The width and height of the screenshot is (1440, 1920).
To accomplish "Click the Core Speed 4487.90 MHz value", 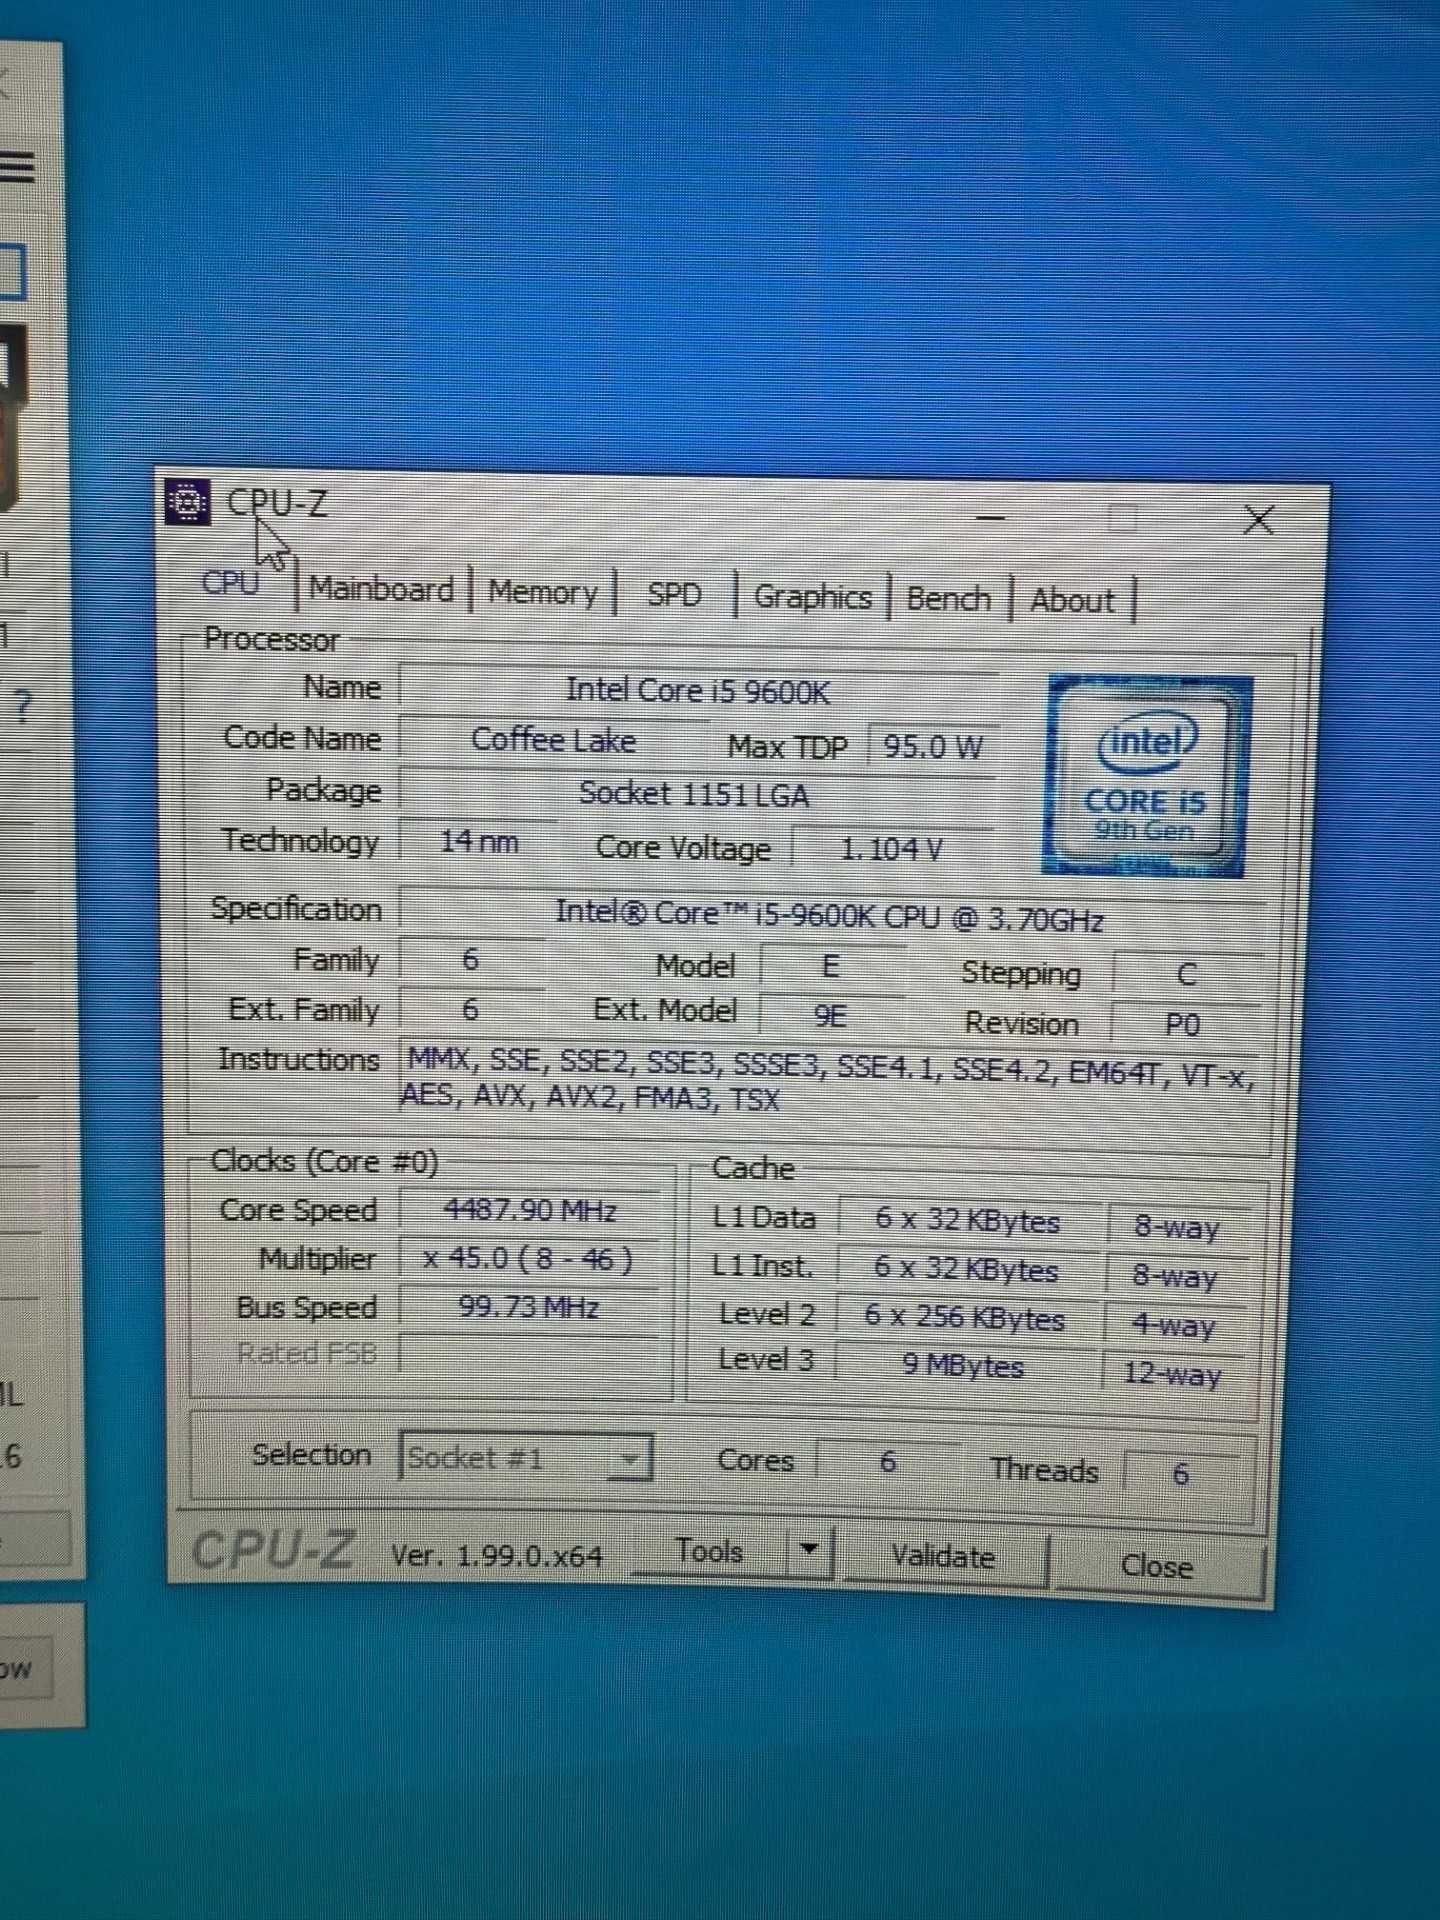I will point(530,1210).
